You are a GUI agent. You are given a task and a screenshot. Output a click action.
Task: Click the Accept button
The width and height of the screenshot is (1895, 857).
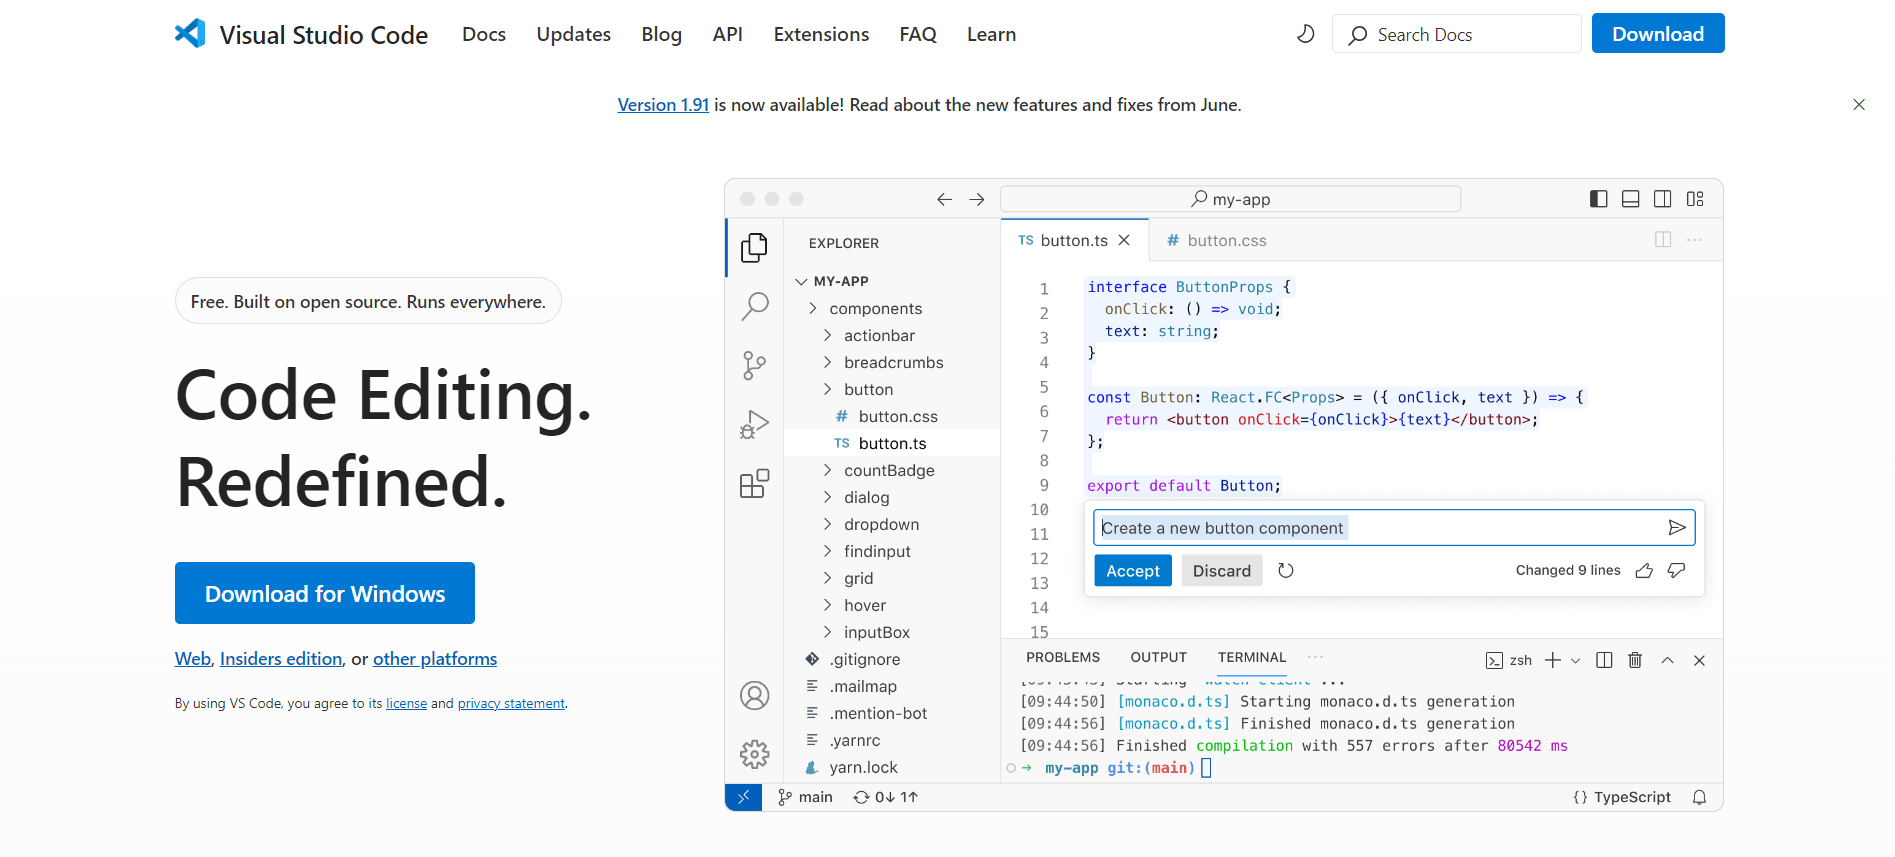point(1133,571)
